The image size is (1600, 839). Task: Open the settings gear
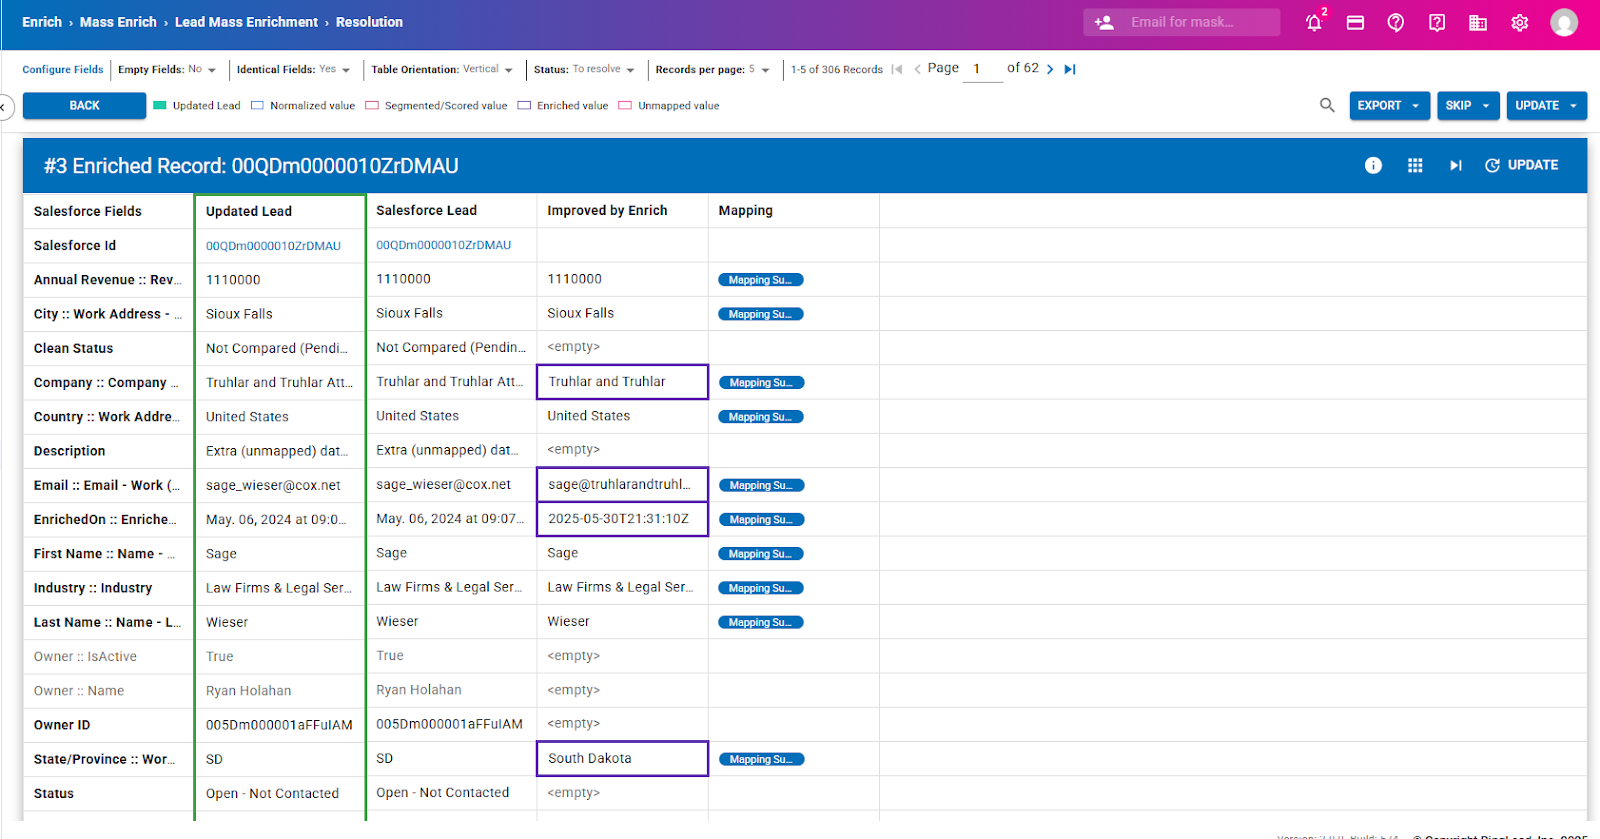tap(1519, 22)
